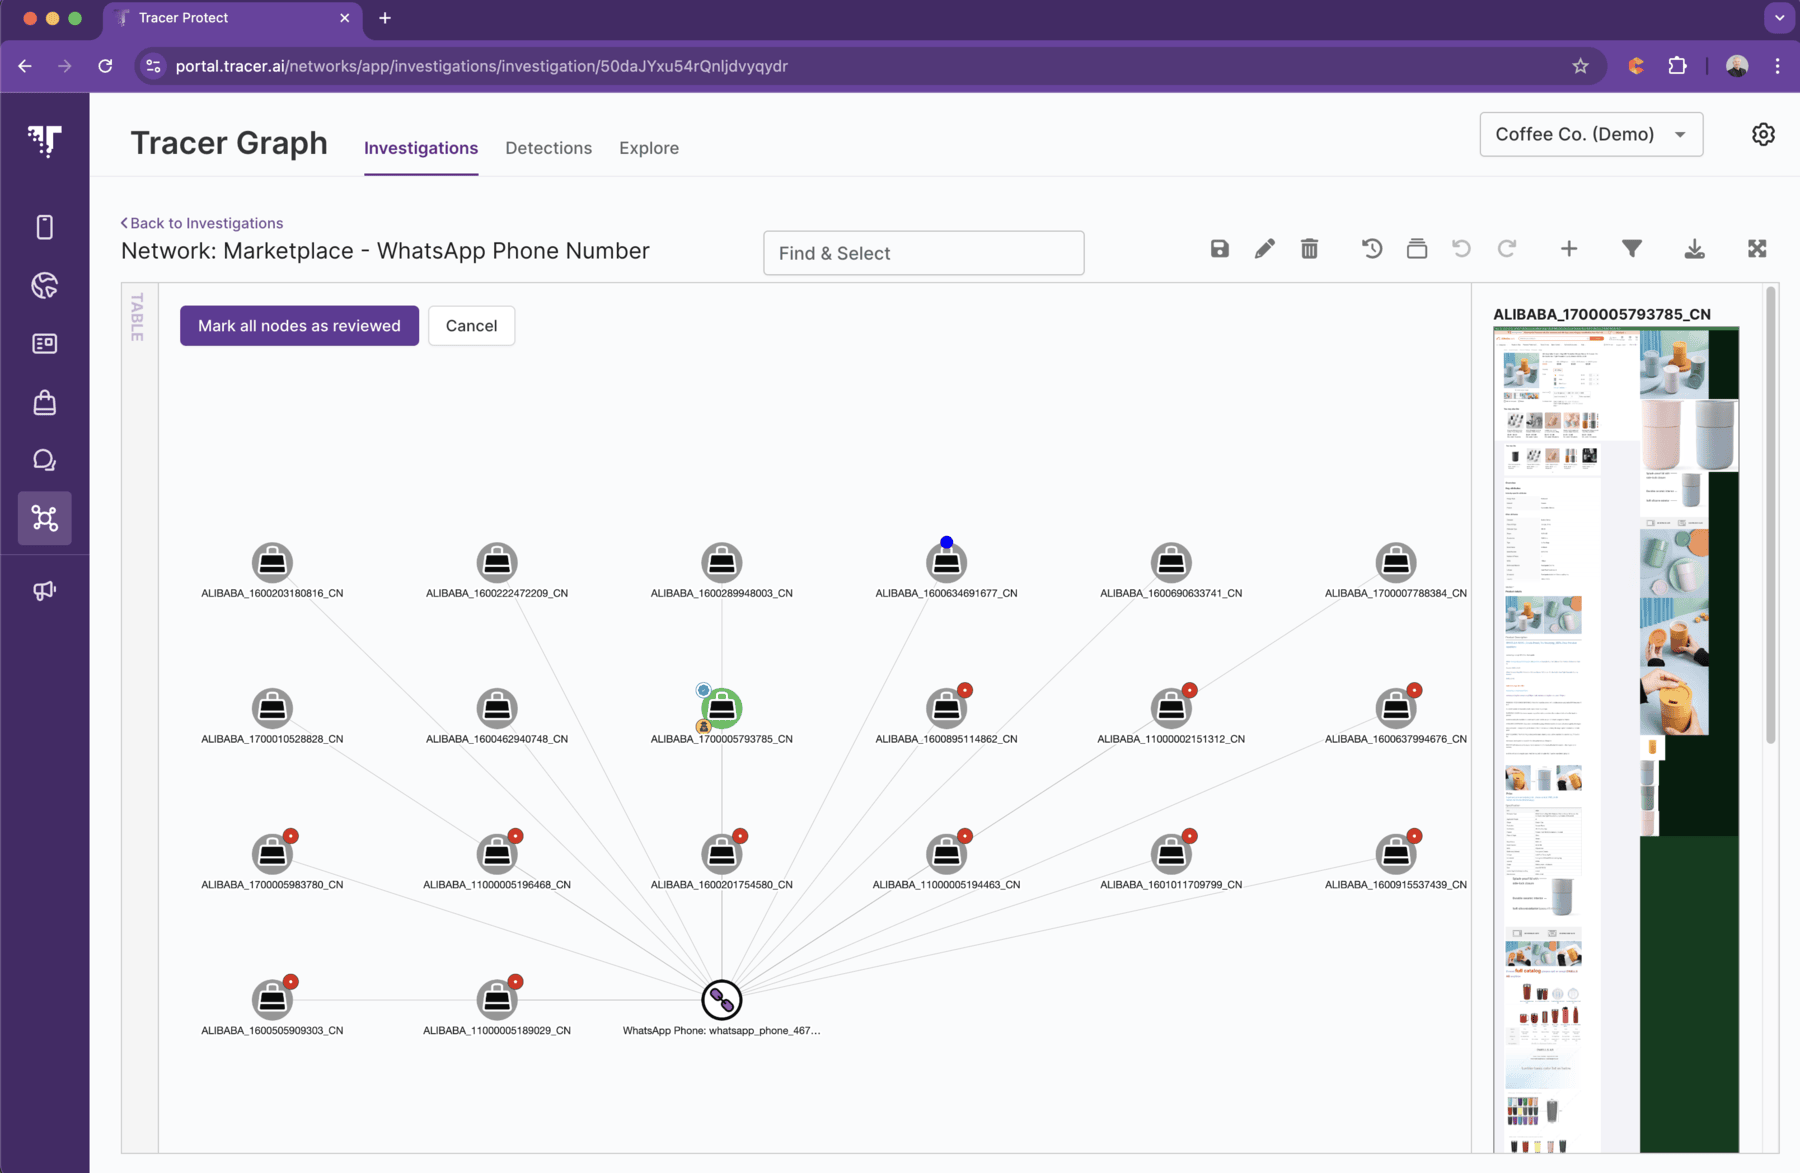Delete the network using the trash icon

coord(1309,249)
